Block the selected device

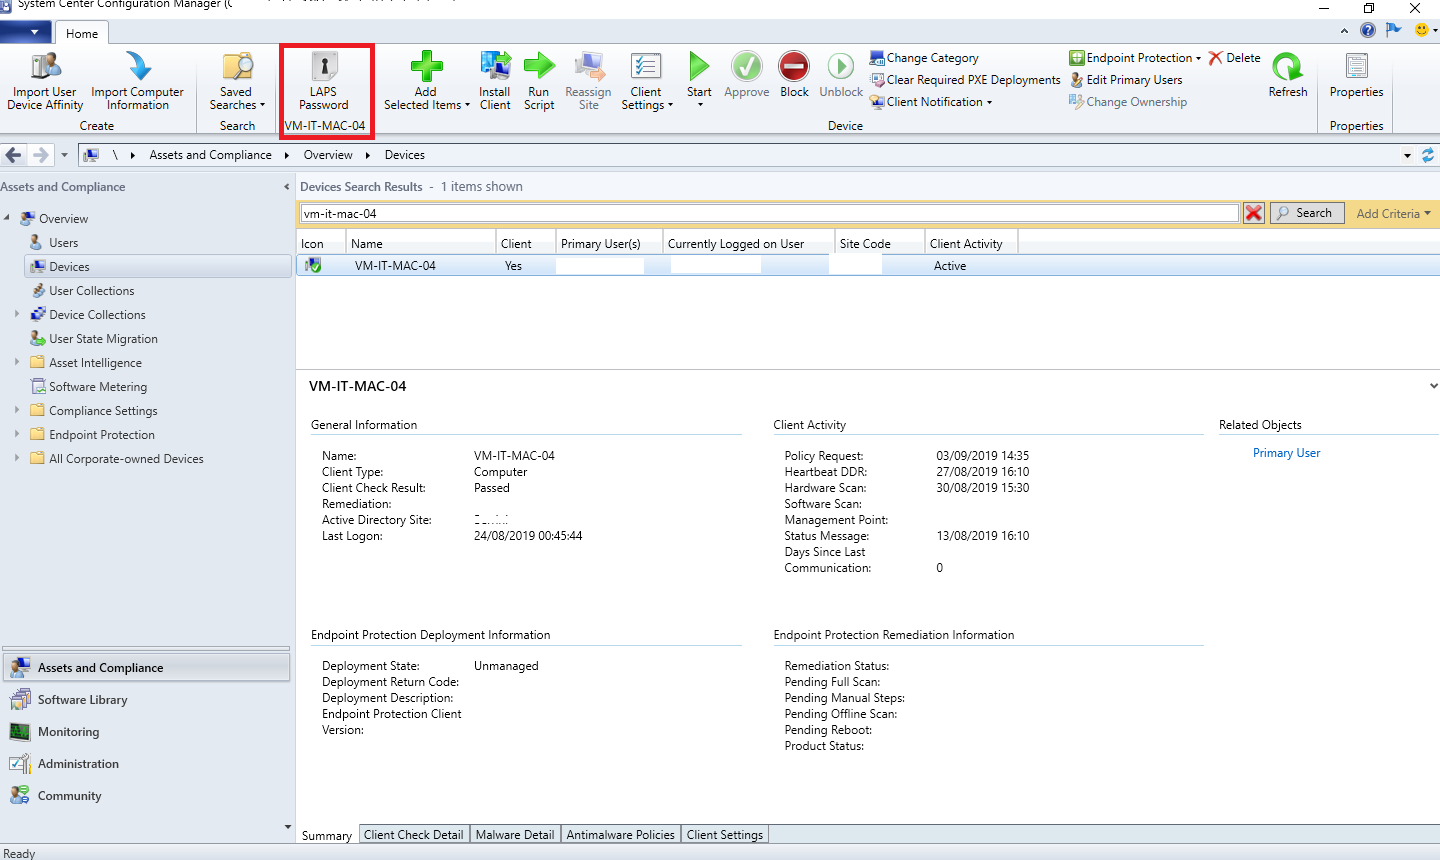pos(794,68)
